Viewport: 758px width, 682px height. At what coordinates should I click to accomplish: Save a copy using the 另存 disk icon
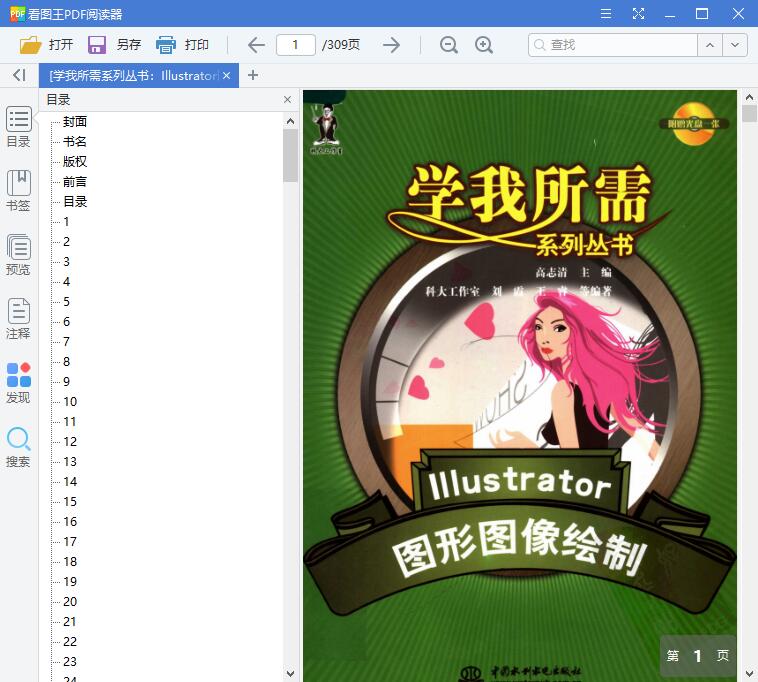pyautogui.click(x=97, y=45)
